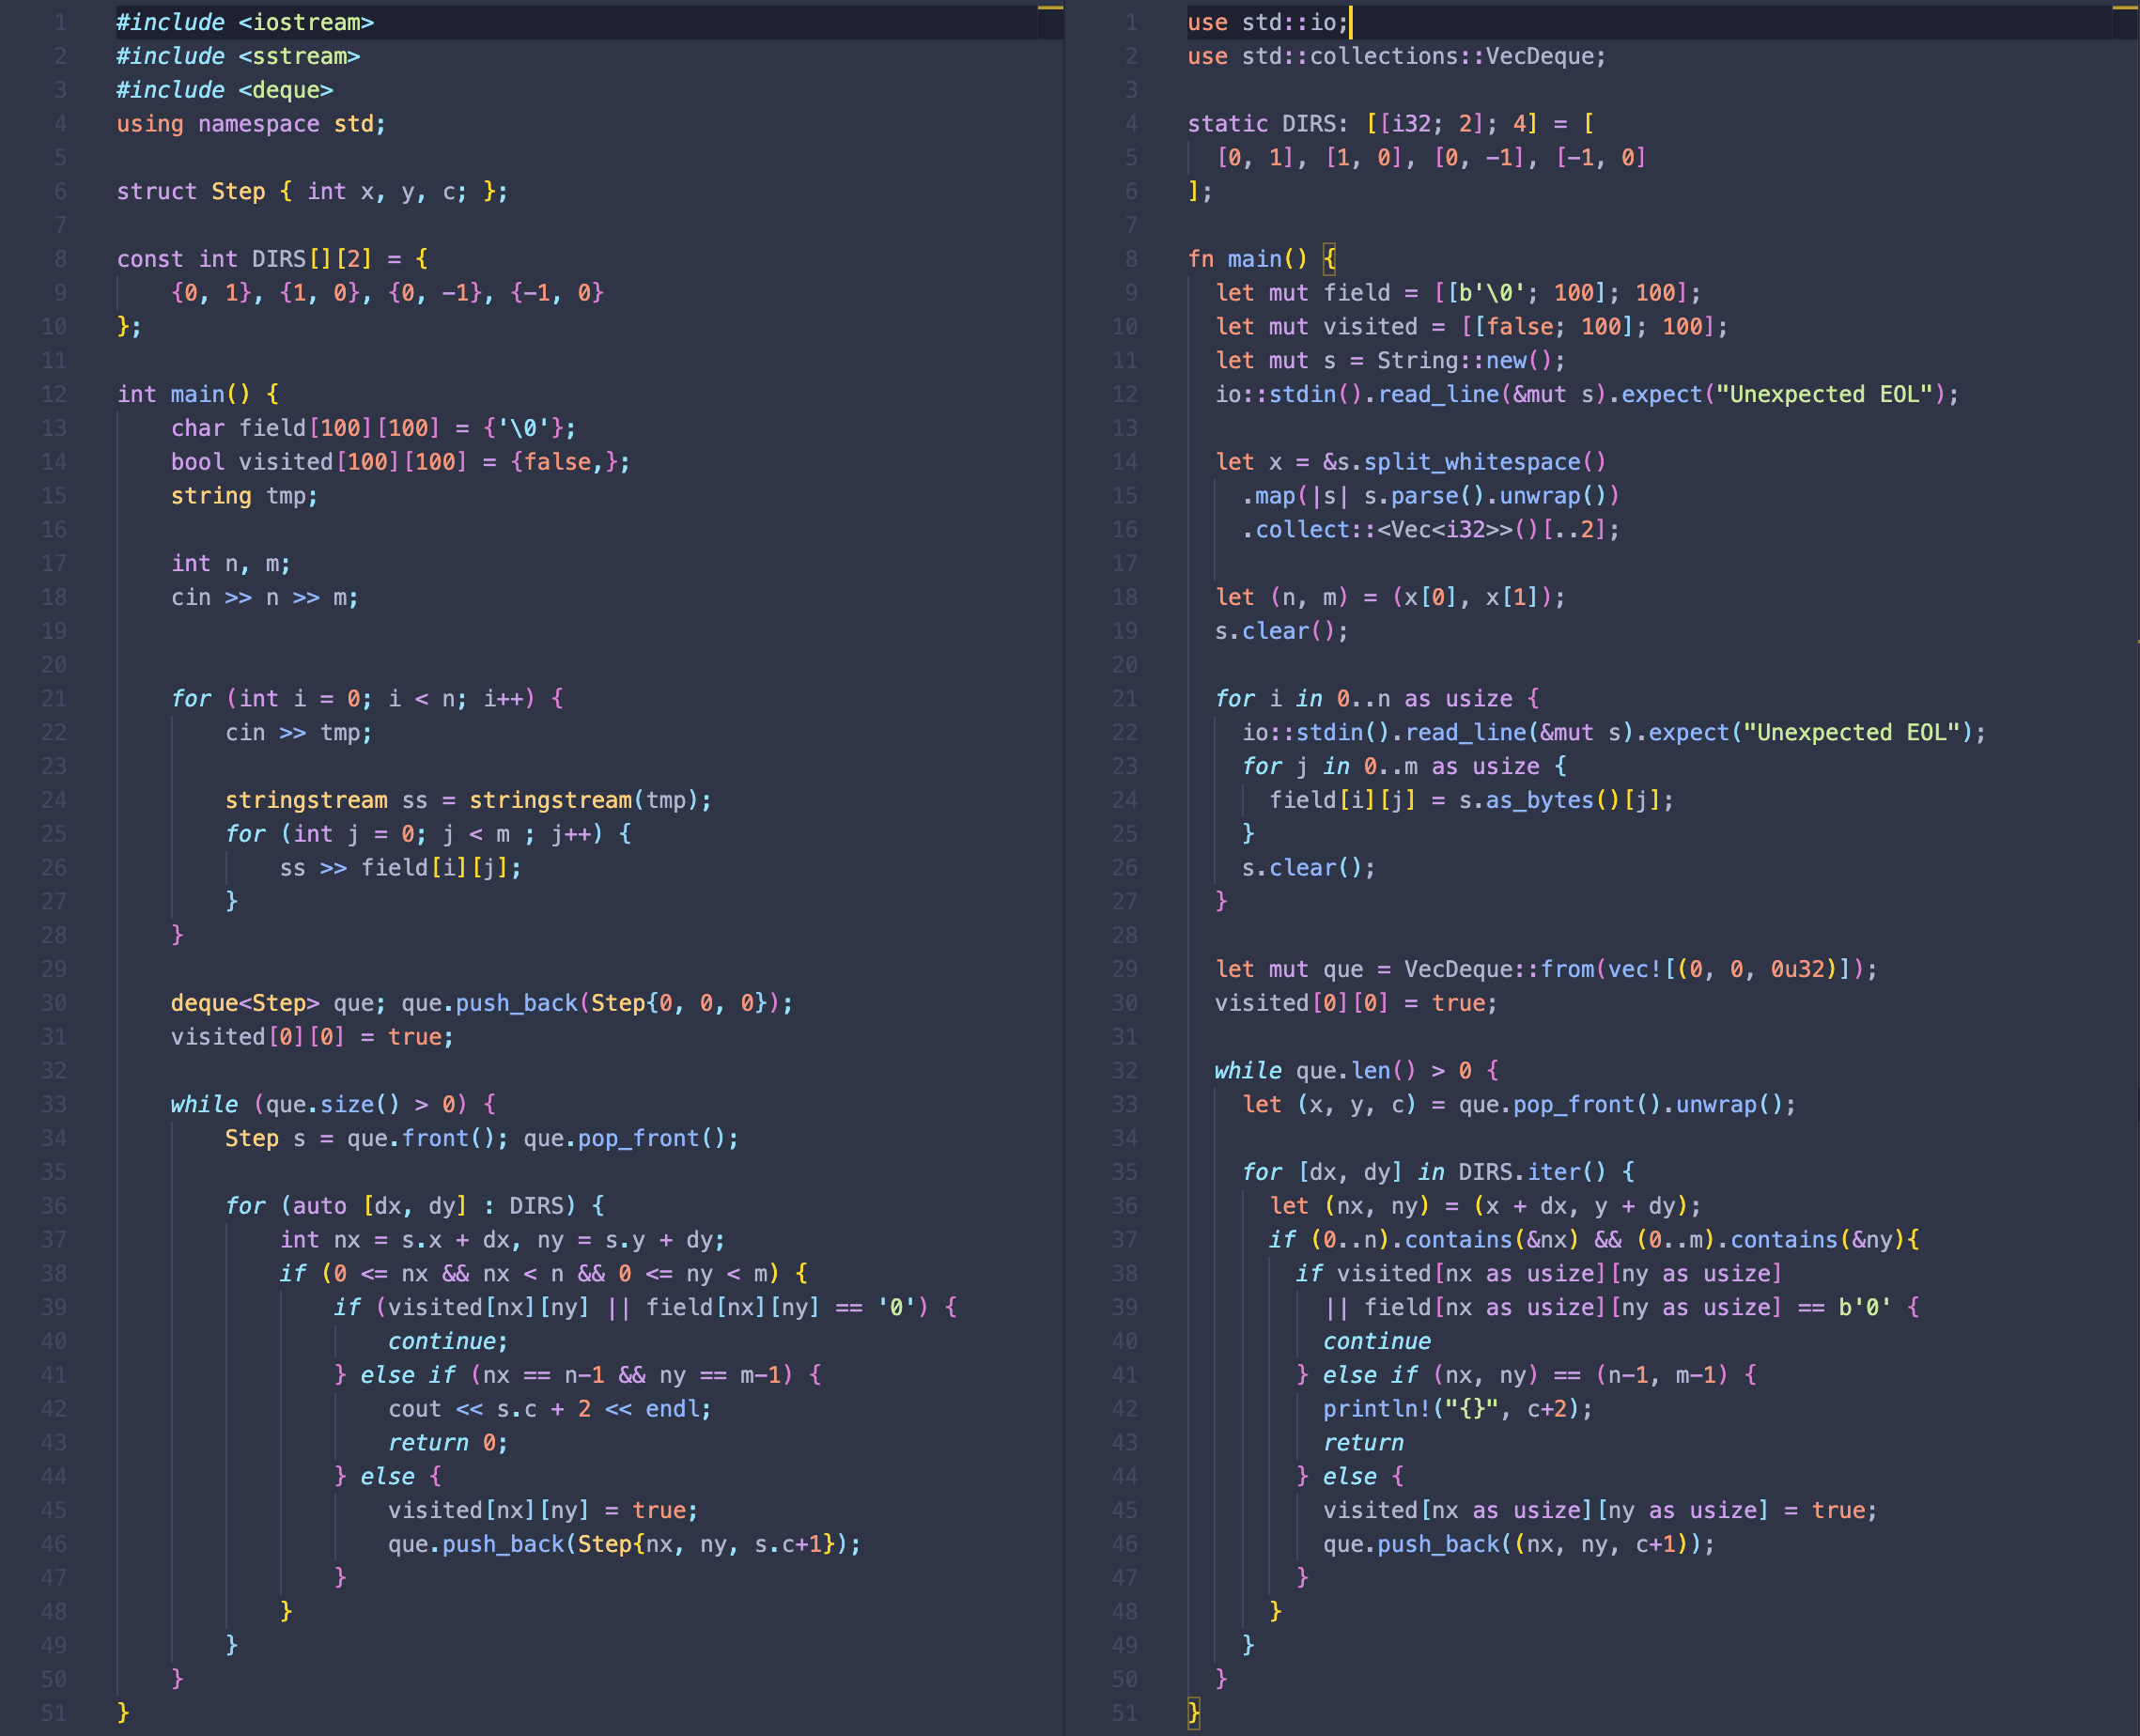Click 'let mut s = String::new();' line
This screenshot has width=2140, height=1736.
coord(1389,360)
